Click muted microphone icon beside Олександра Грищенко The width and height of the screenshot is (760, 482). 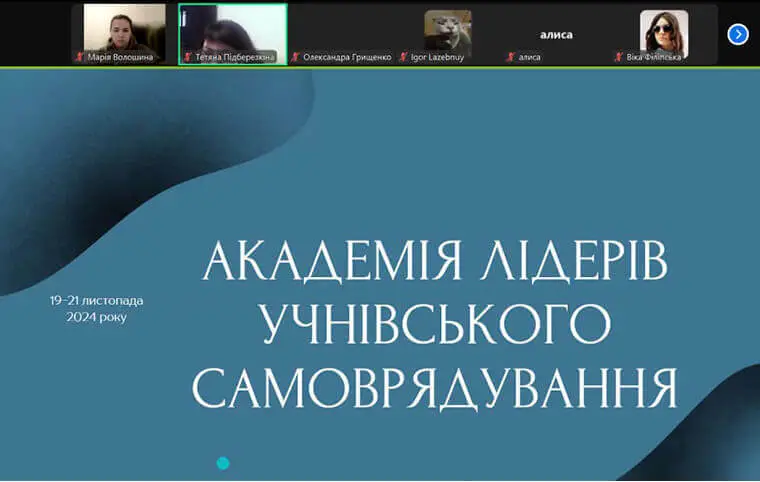[x=295, y=57]
